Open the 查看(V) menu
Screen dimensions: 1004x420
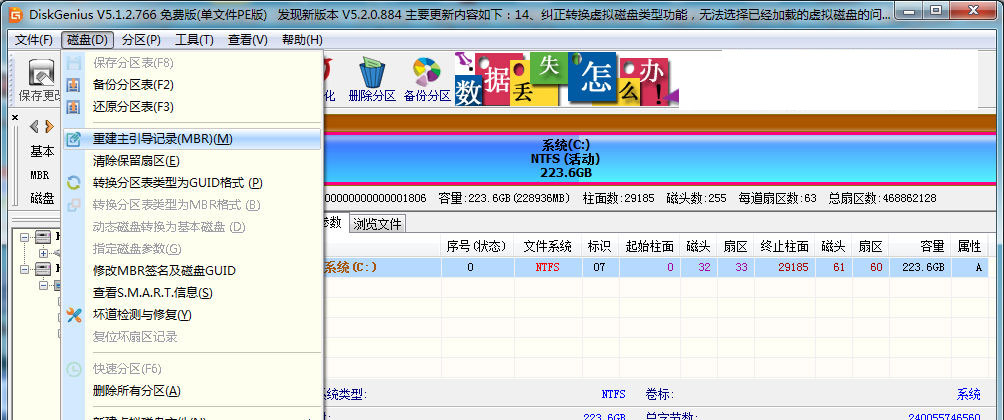247,40
